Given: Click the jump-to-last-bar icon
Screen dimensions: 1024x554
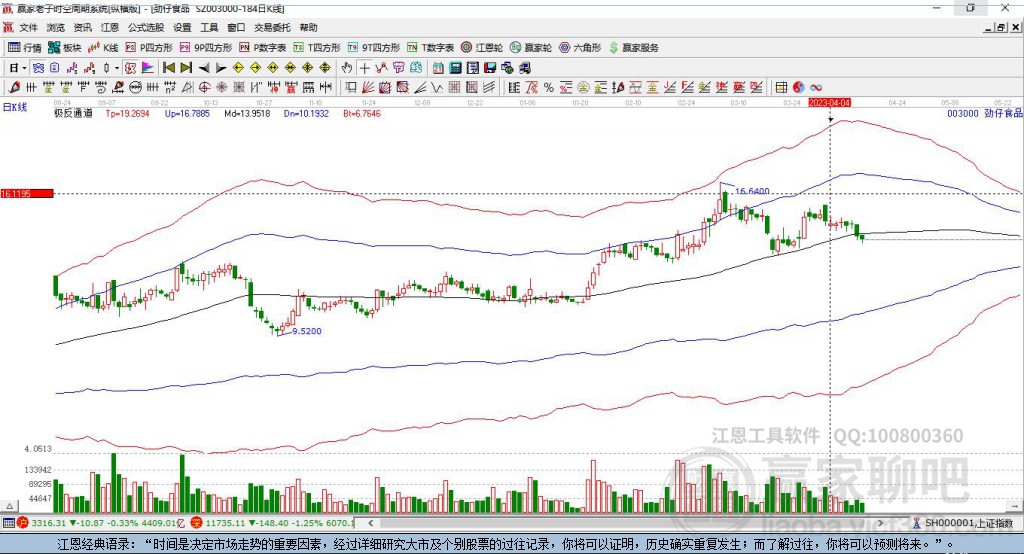Looking at the screenshot, I should click(x=186, y=67).
